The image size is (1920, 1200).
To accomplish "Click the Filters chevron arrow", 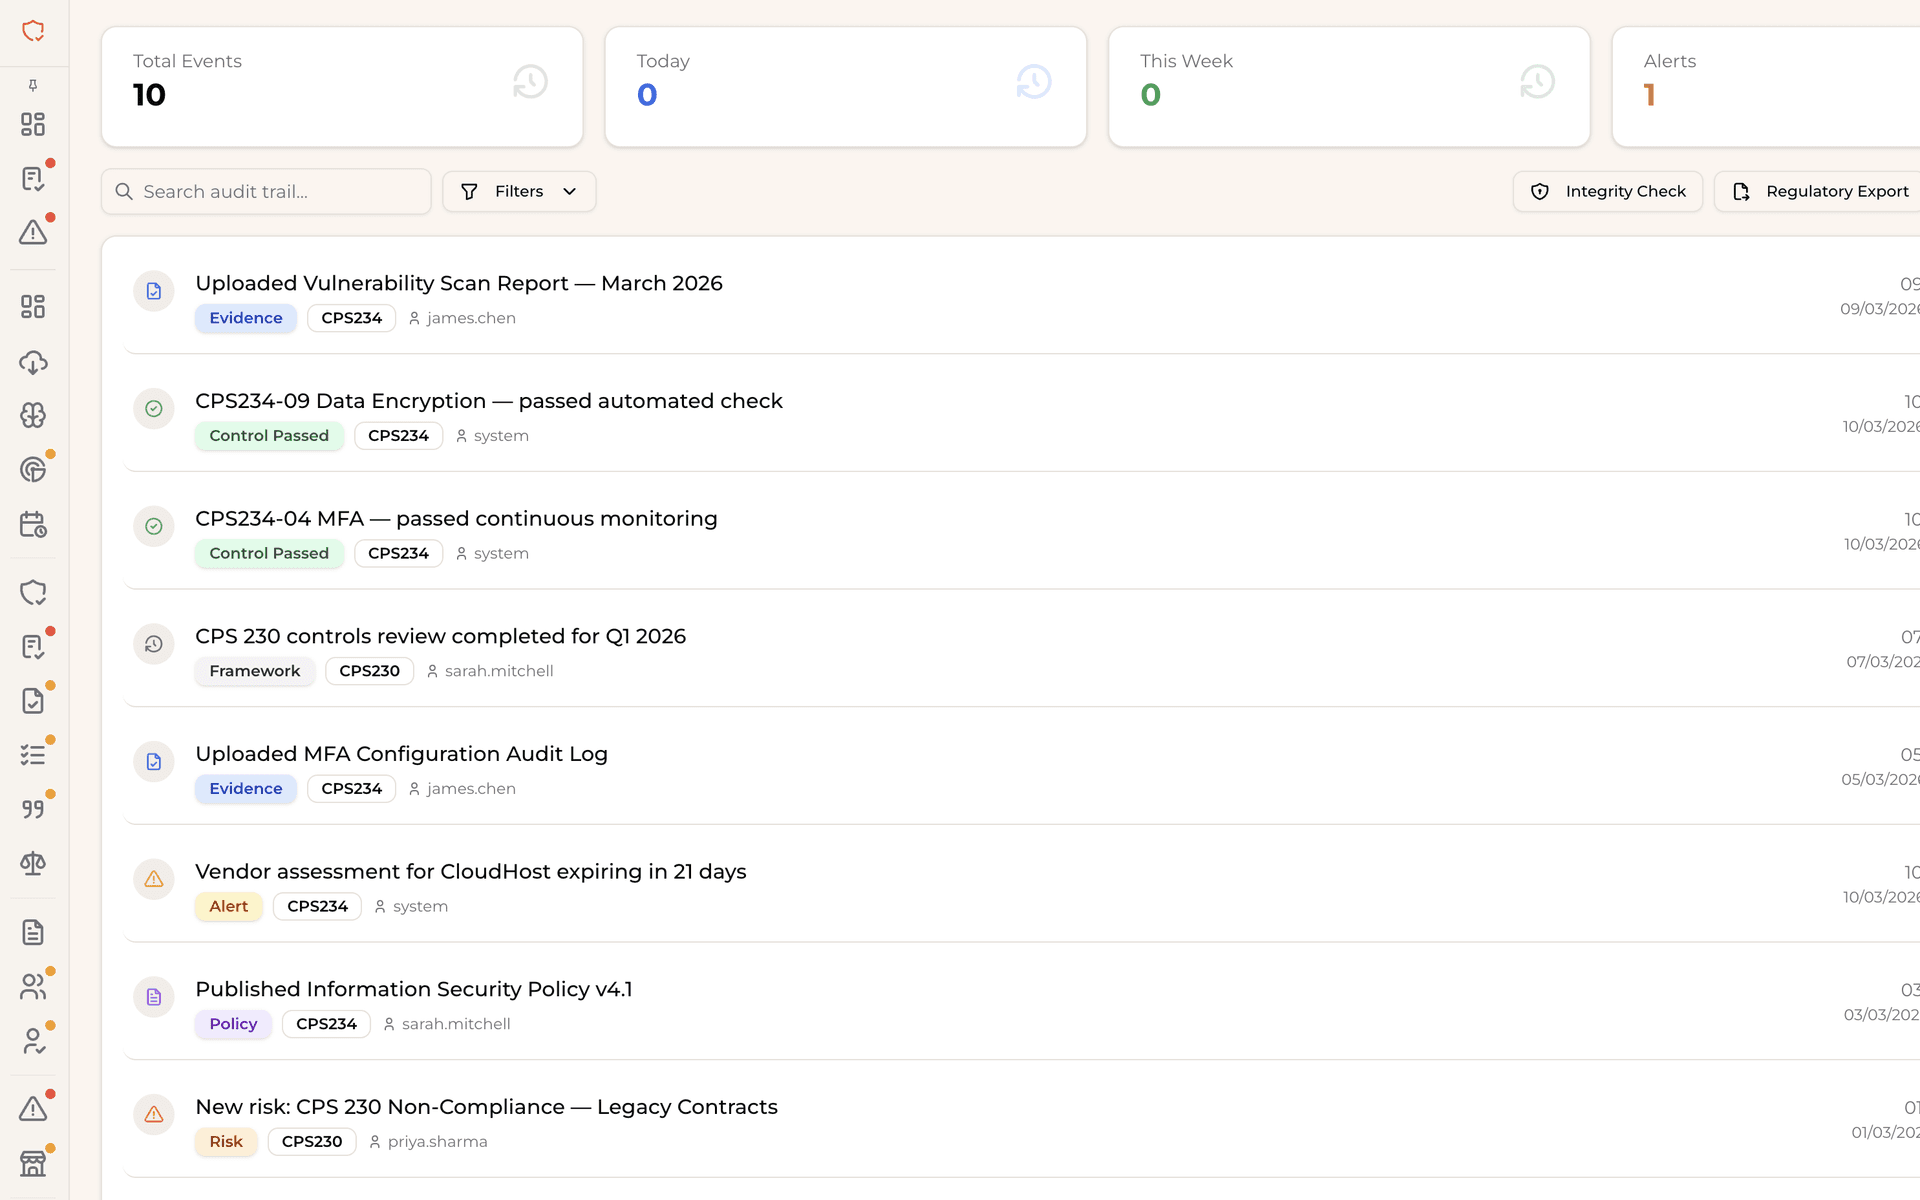I will pos(569,191).
